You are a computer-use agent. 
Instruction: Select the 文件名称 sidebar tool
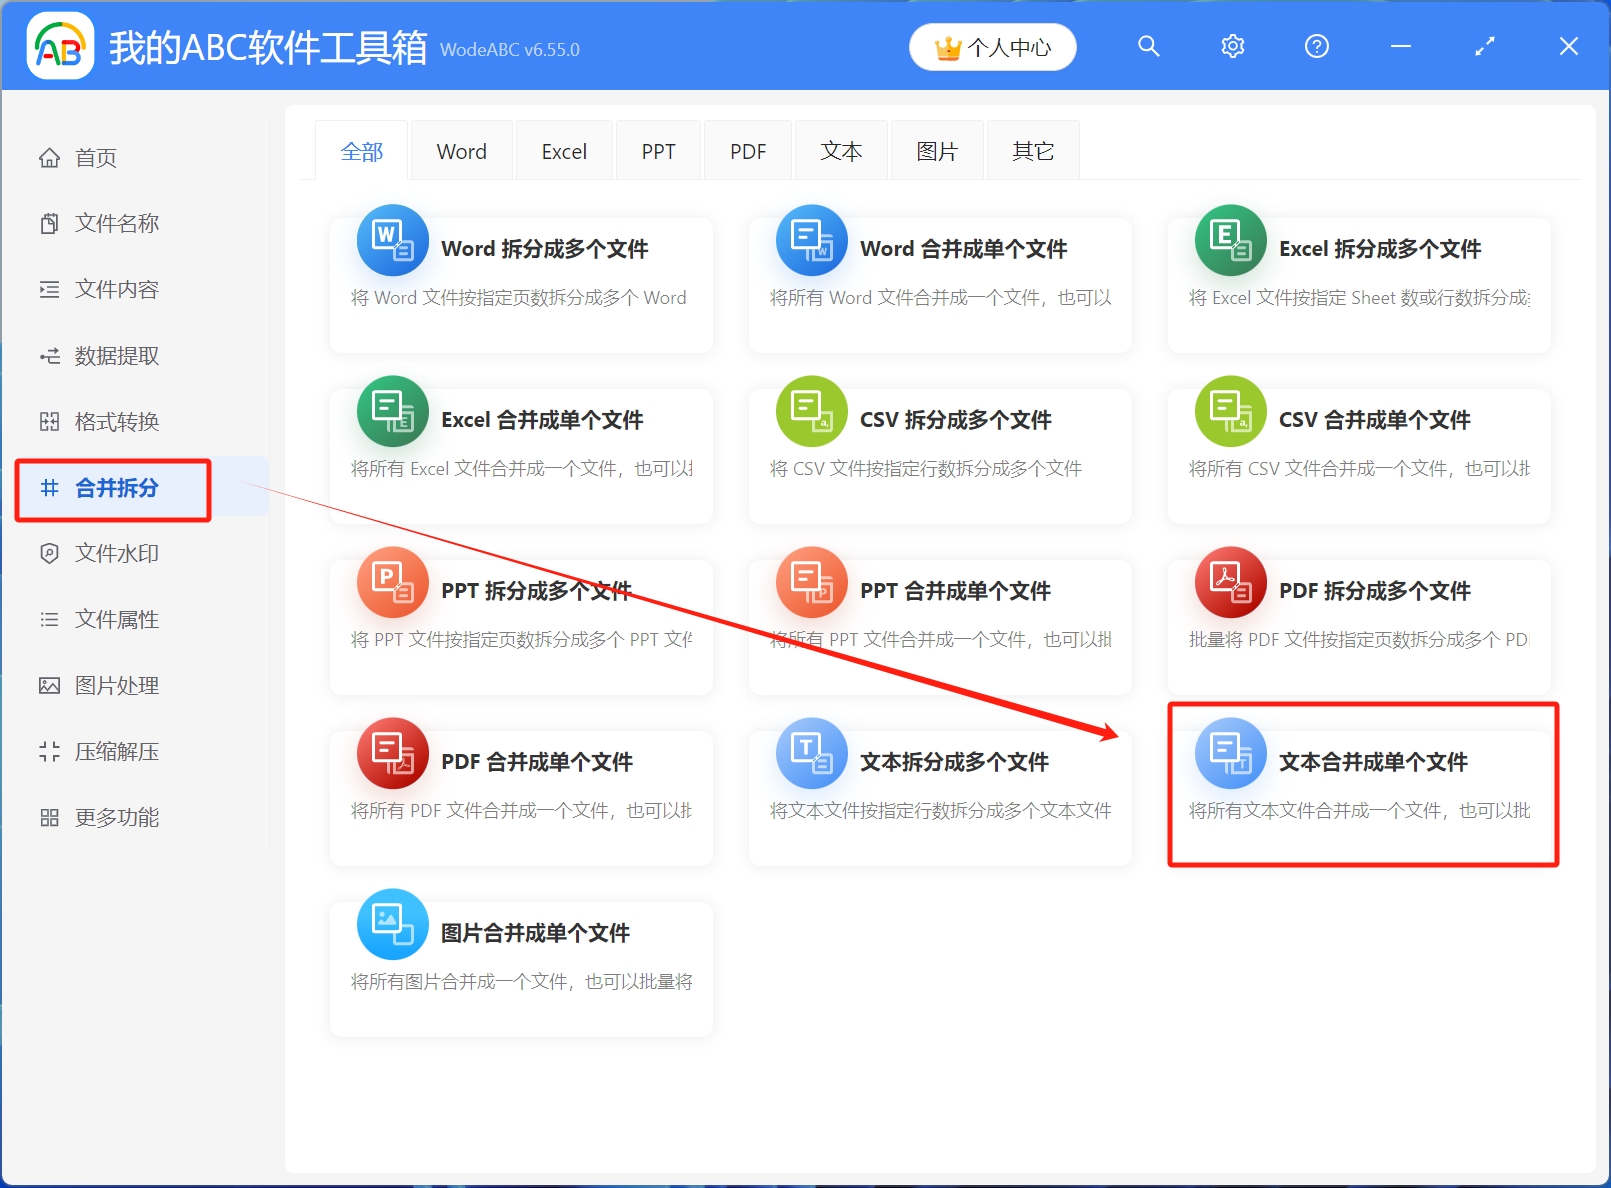click(x=113, y=223)
